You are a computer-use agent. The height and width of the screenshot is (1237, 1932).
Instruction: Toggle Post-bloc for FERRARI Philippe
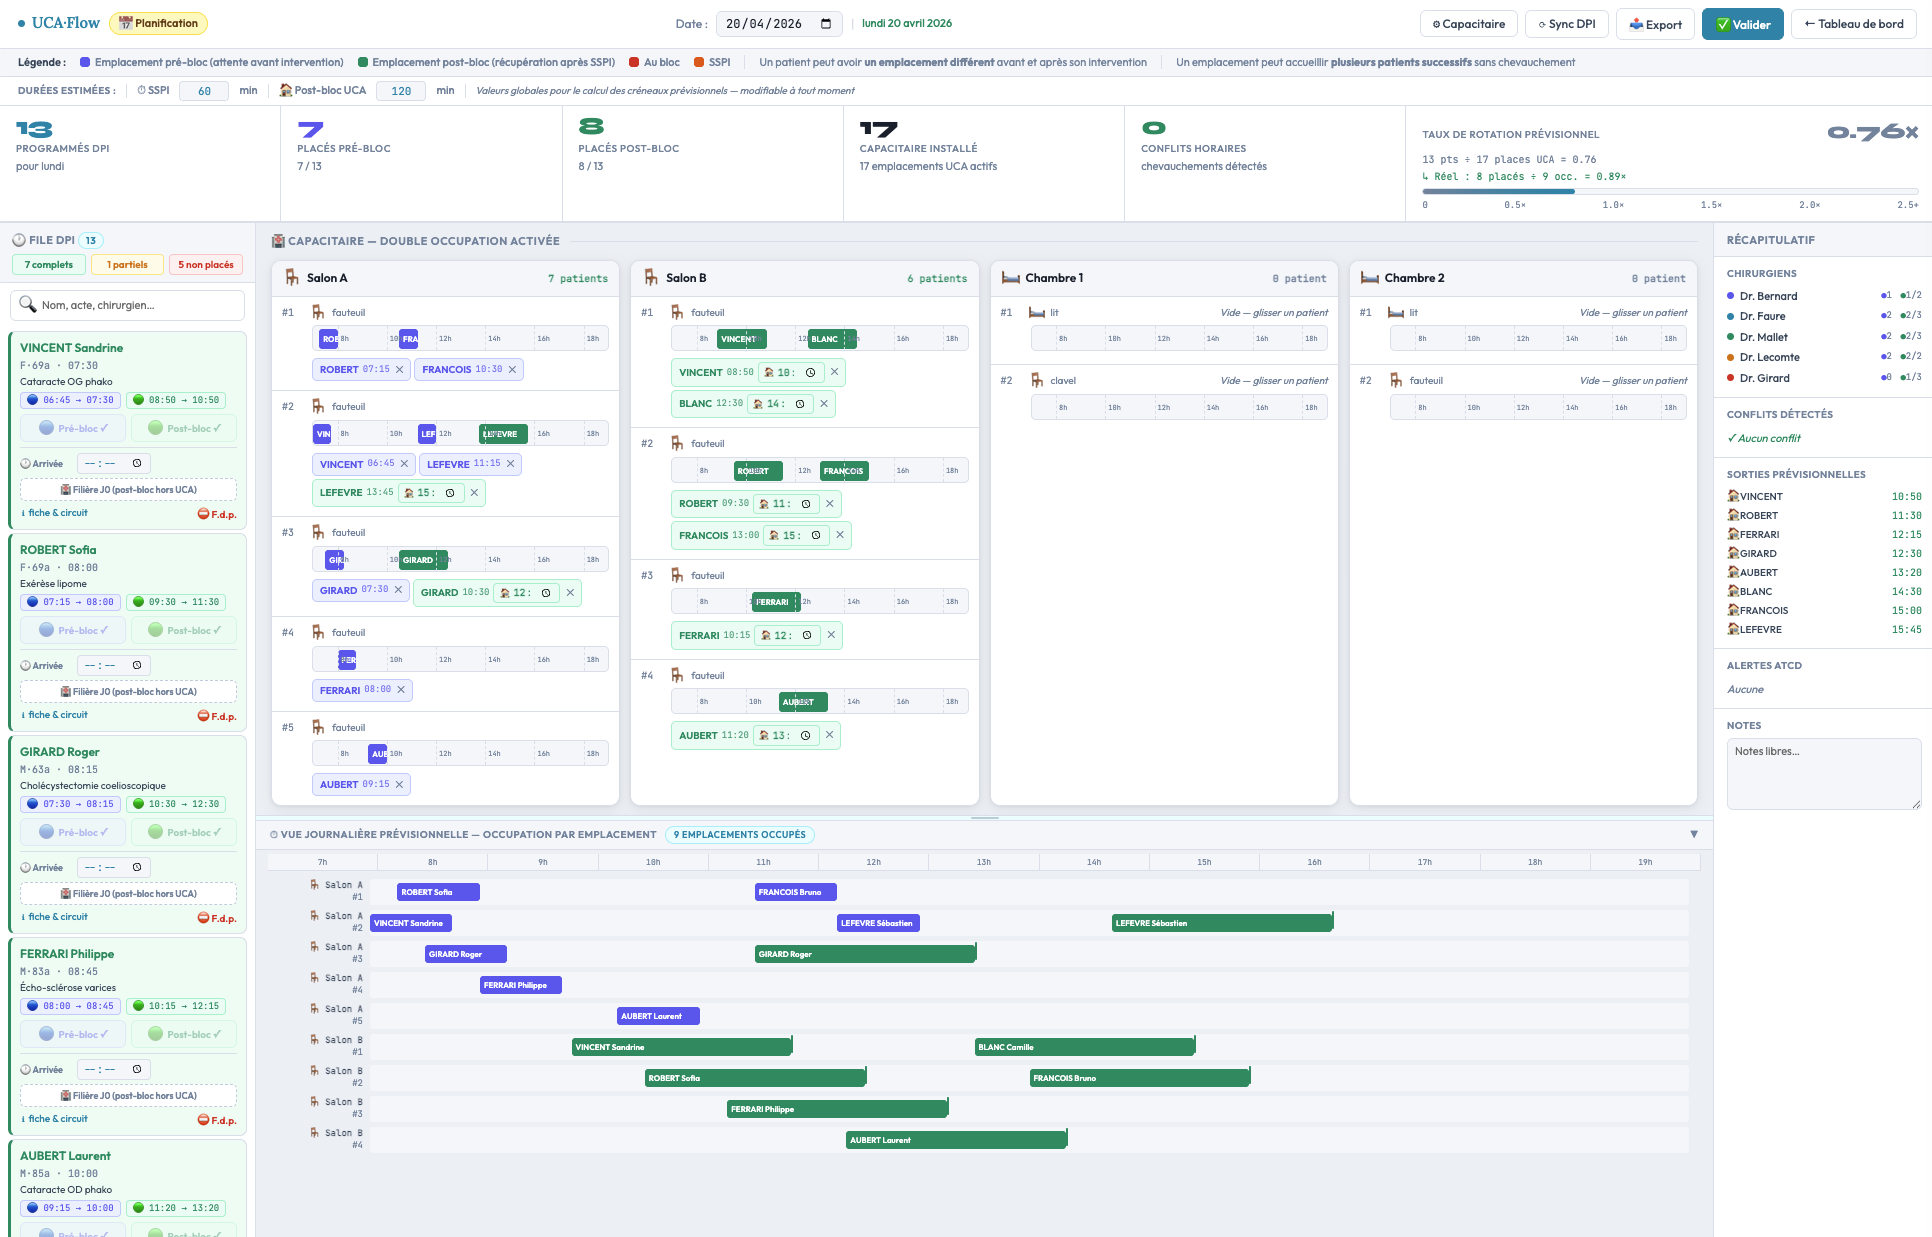(x=184, y=1034)
